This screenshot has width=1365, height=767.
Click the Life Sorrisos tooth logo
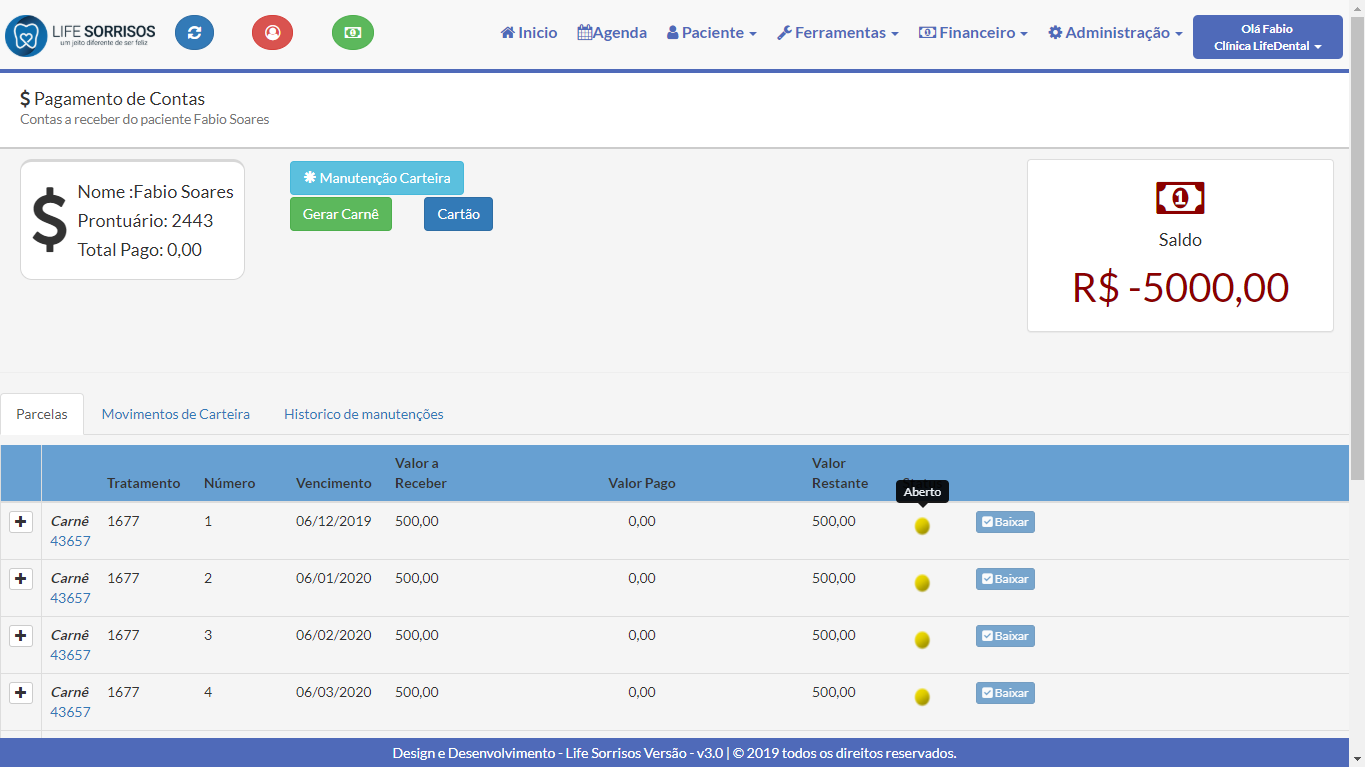pos(25,35)
